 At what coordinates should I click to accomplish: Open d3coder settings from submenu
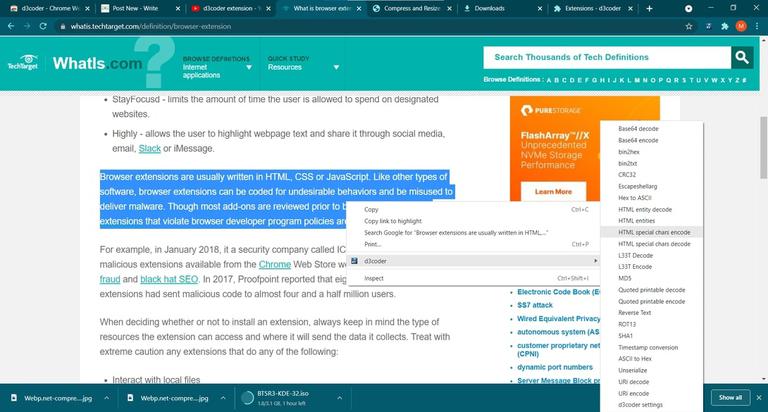click(x=651, y=405)
